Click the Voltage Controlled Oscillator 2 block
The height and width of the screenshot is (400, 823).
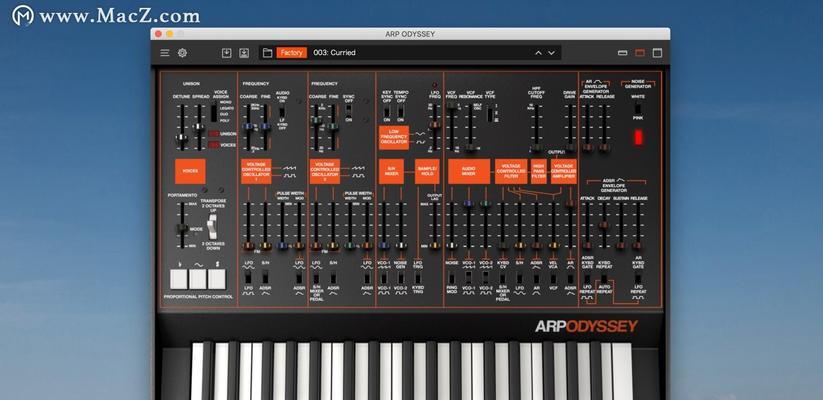(324, 171)
